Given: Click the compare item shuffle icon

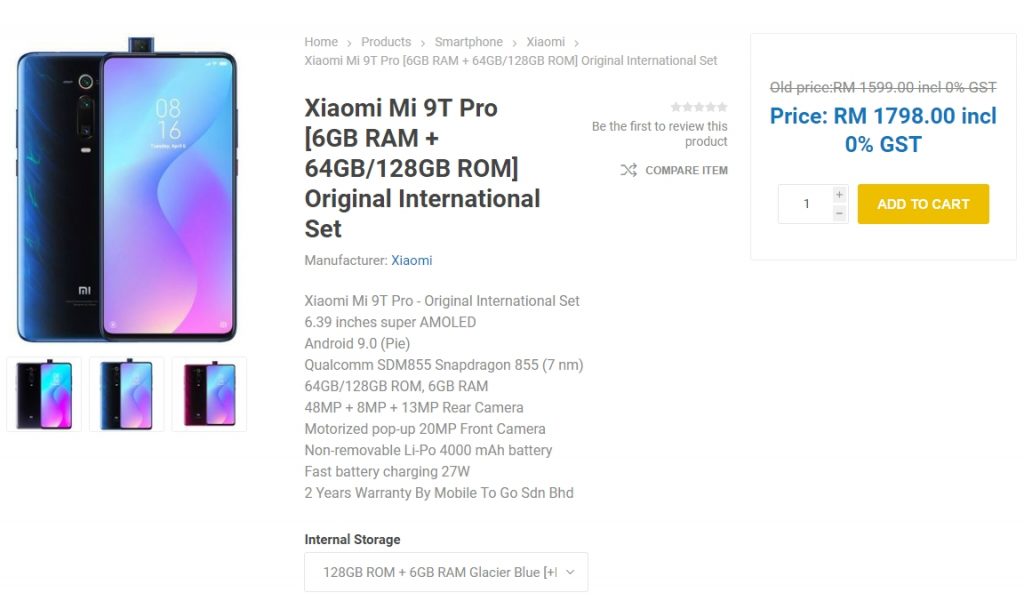Looking at the screenshot, I should click(x=628, y=170).
